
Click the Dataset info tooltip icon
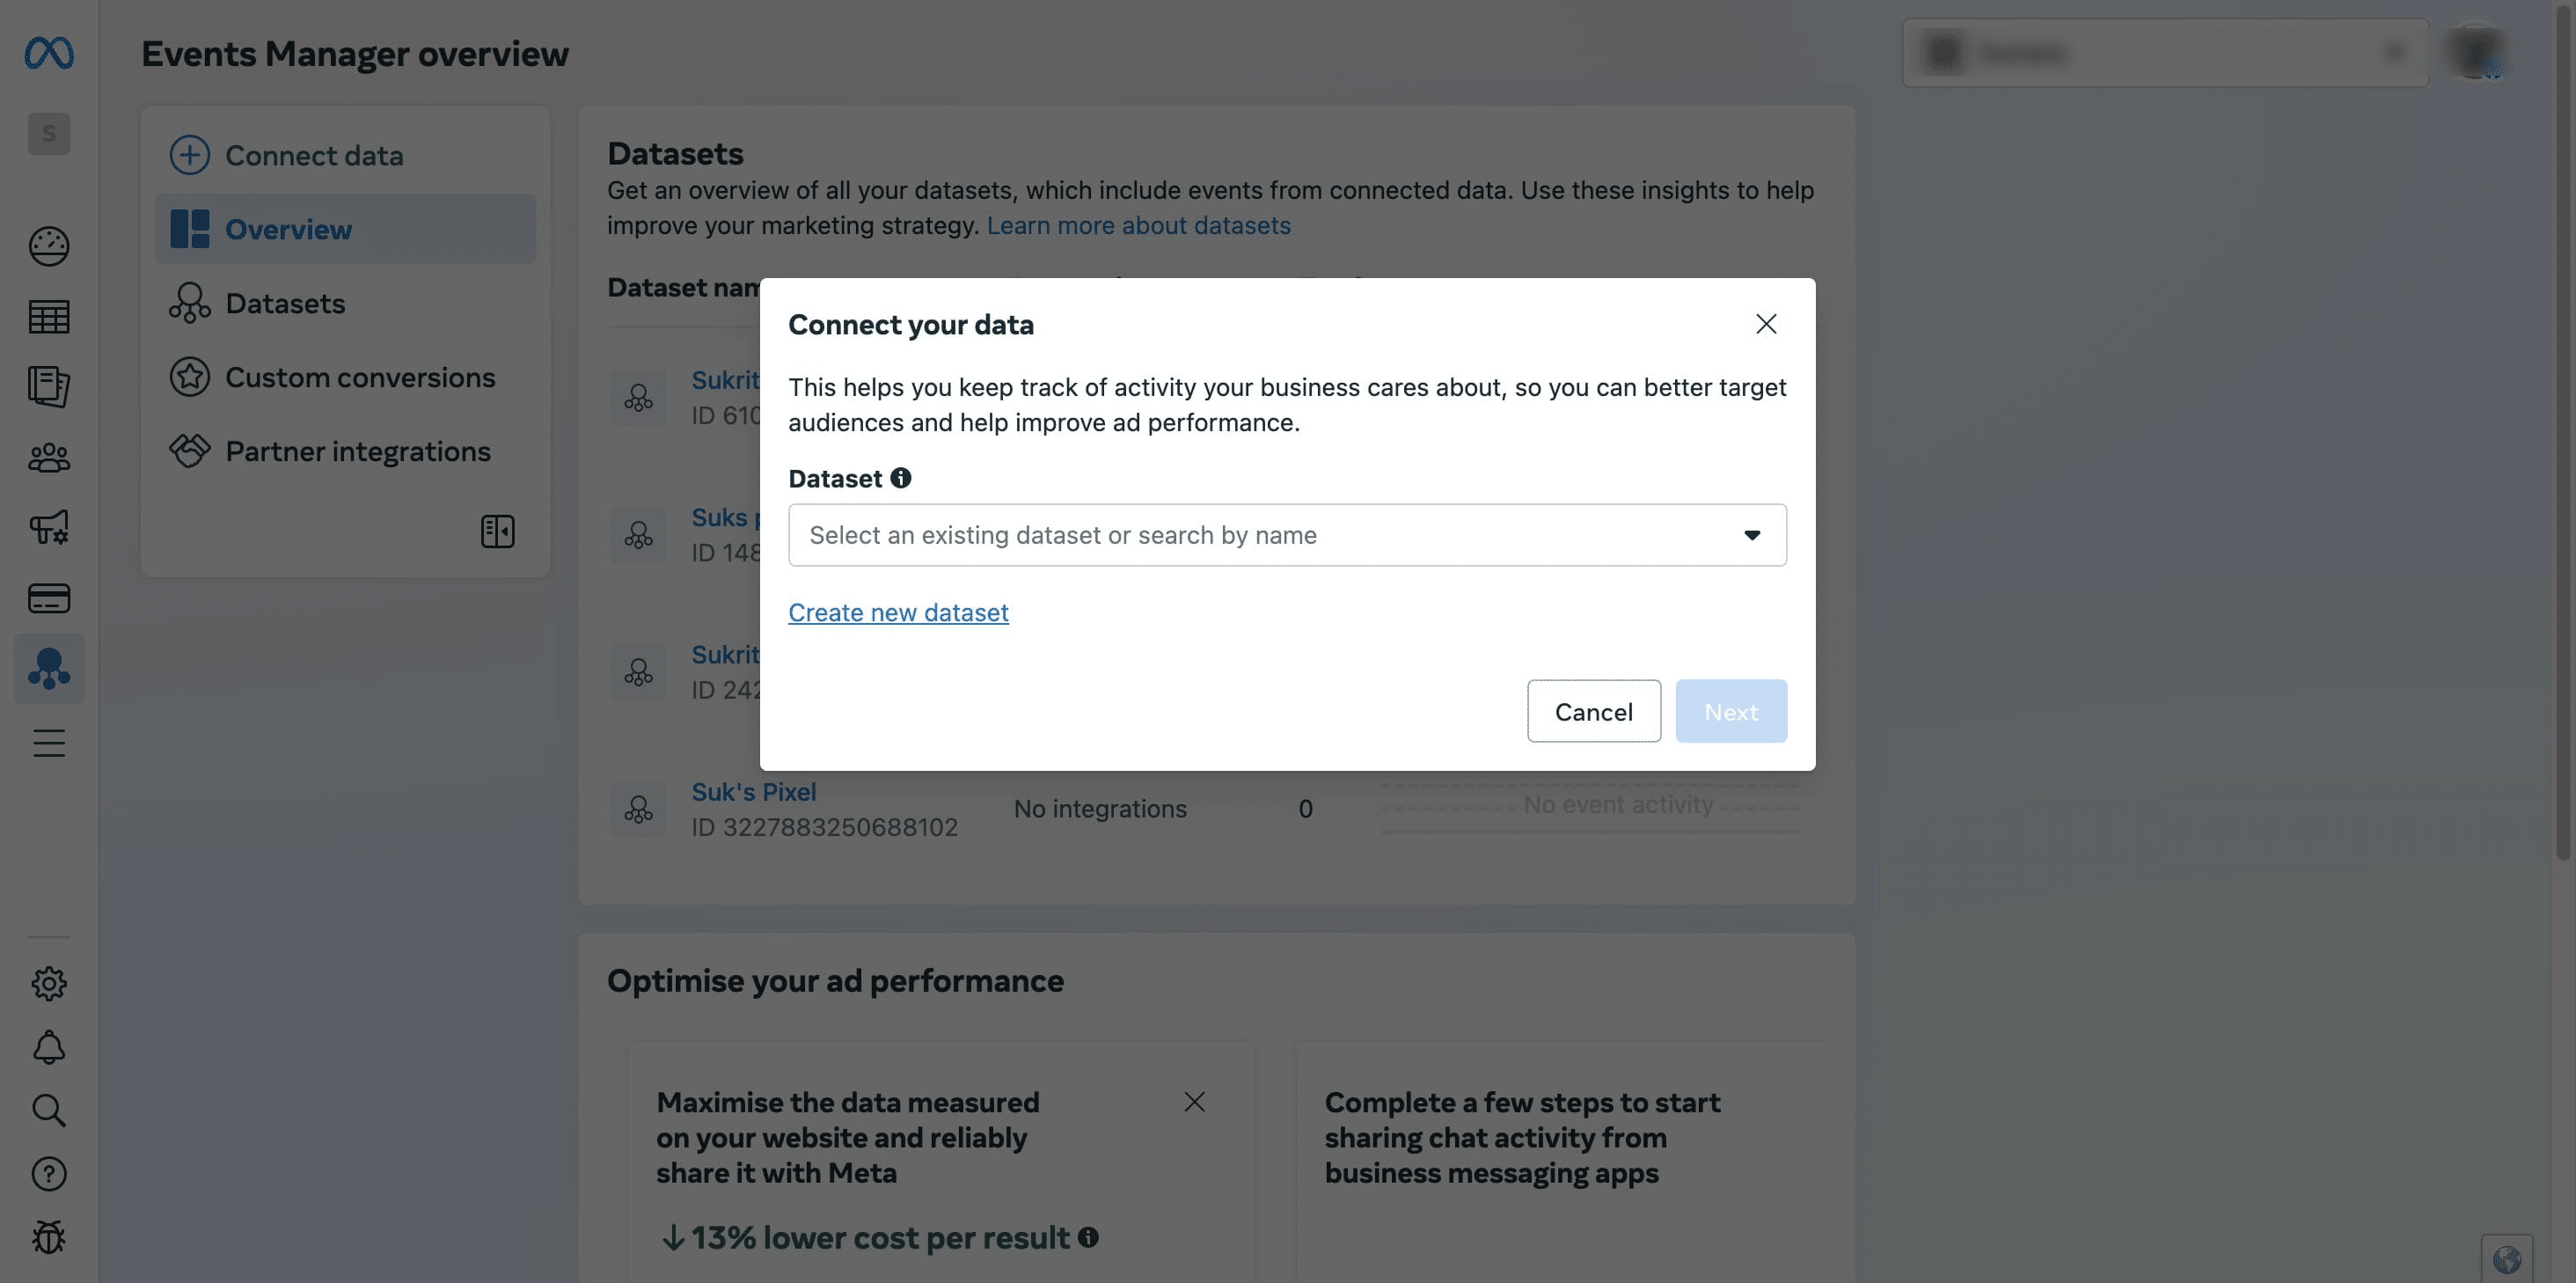pyautogui.click(x=899, y=478)
